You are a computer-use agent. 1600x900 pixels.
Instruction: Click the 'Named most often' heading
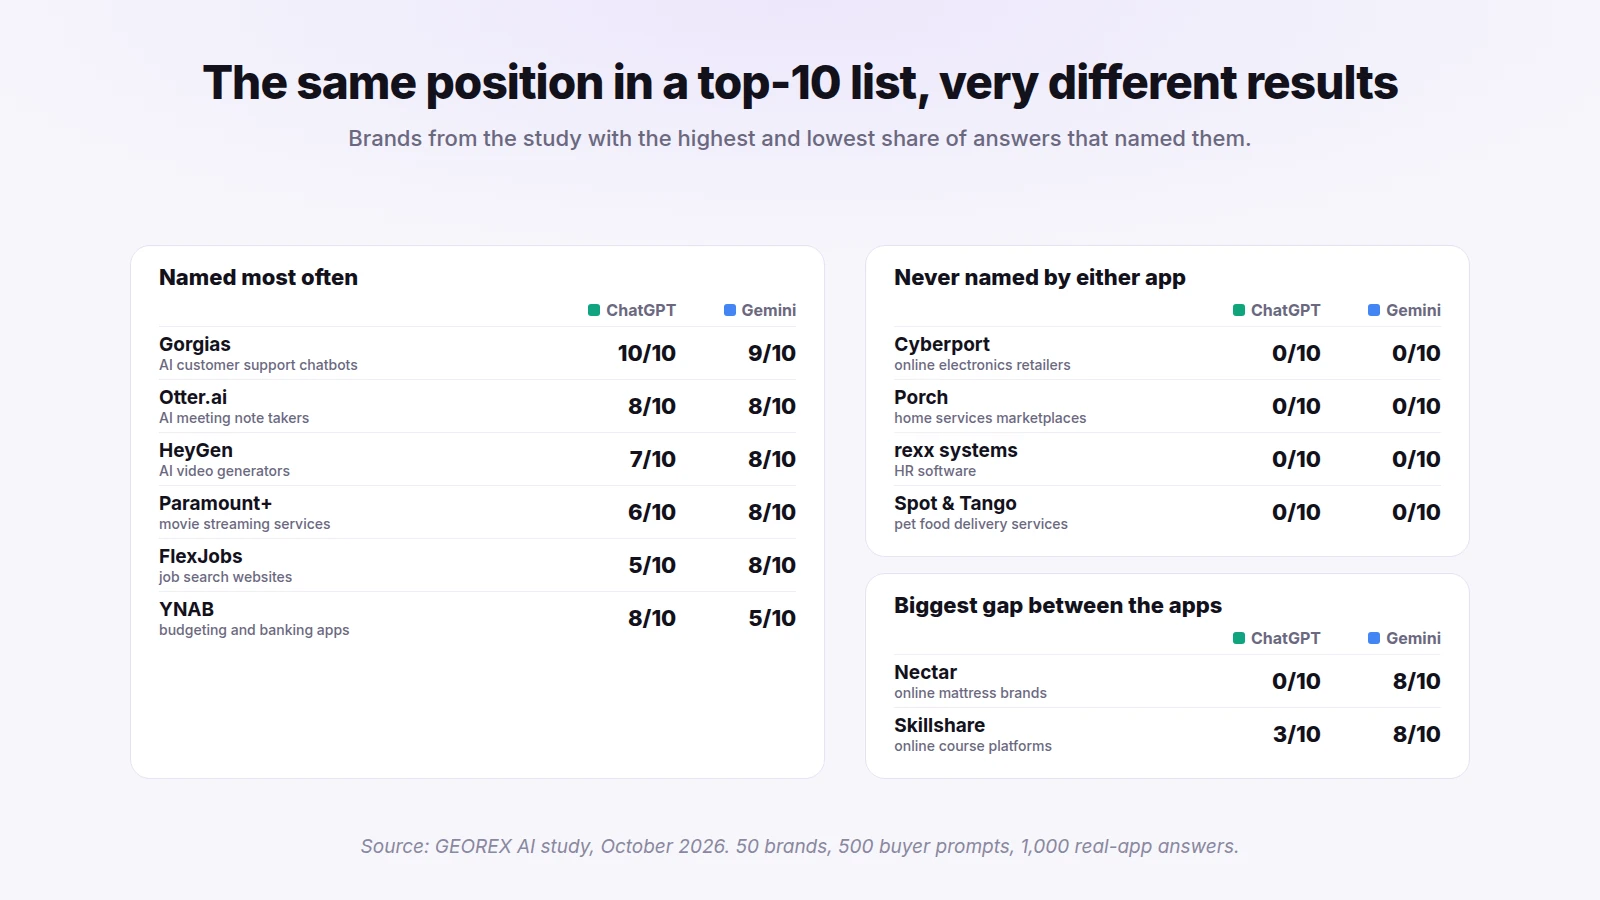tap(258, 277)
